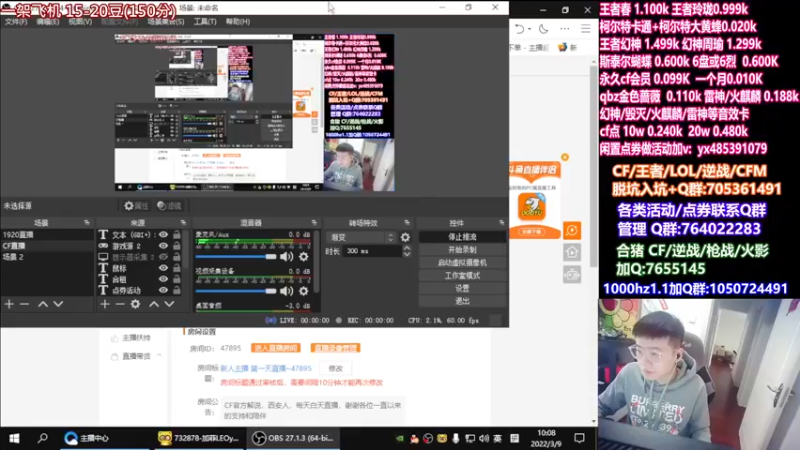This screenshot has width=800, height=450.
Task: Collapse the 直播带货 sidebar chevron
Action: (160, 356)
